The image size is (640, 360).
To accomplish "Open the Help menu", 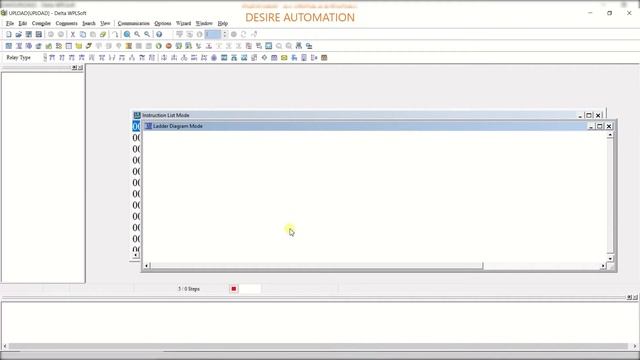I will 222,23.
